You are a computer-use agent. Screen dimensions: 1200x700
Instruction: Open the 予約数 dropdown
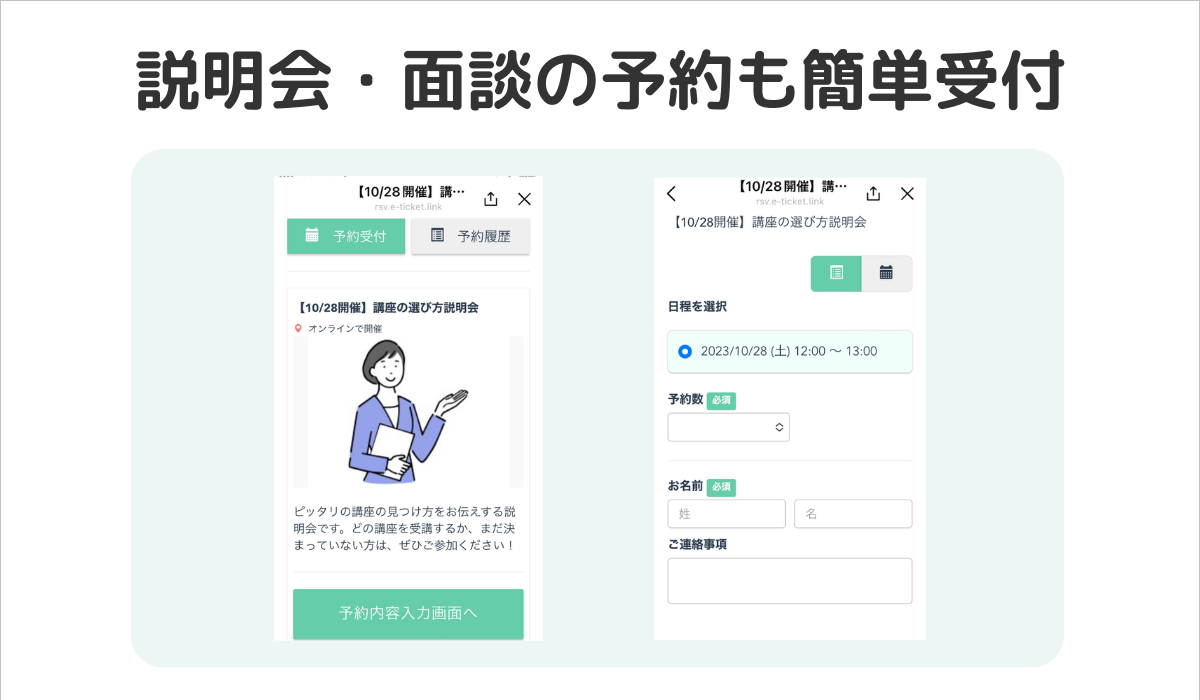tap(729, 427)
